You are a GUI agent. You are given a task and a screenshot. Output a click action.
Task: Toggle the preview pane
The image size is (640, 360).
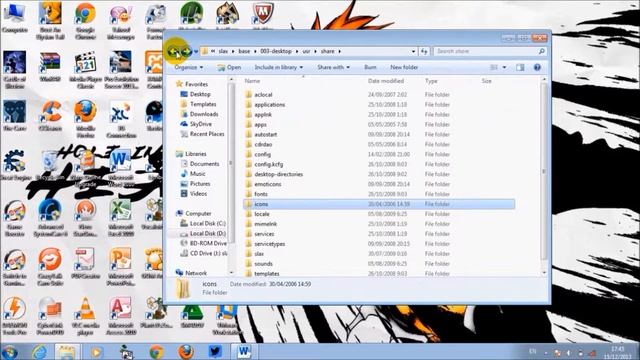click(x=520, y=67)
